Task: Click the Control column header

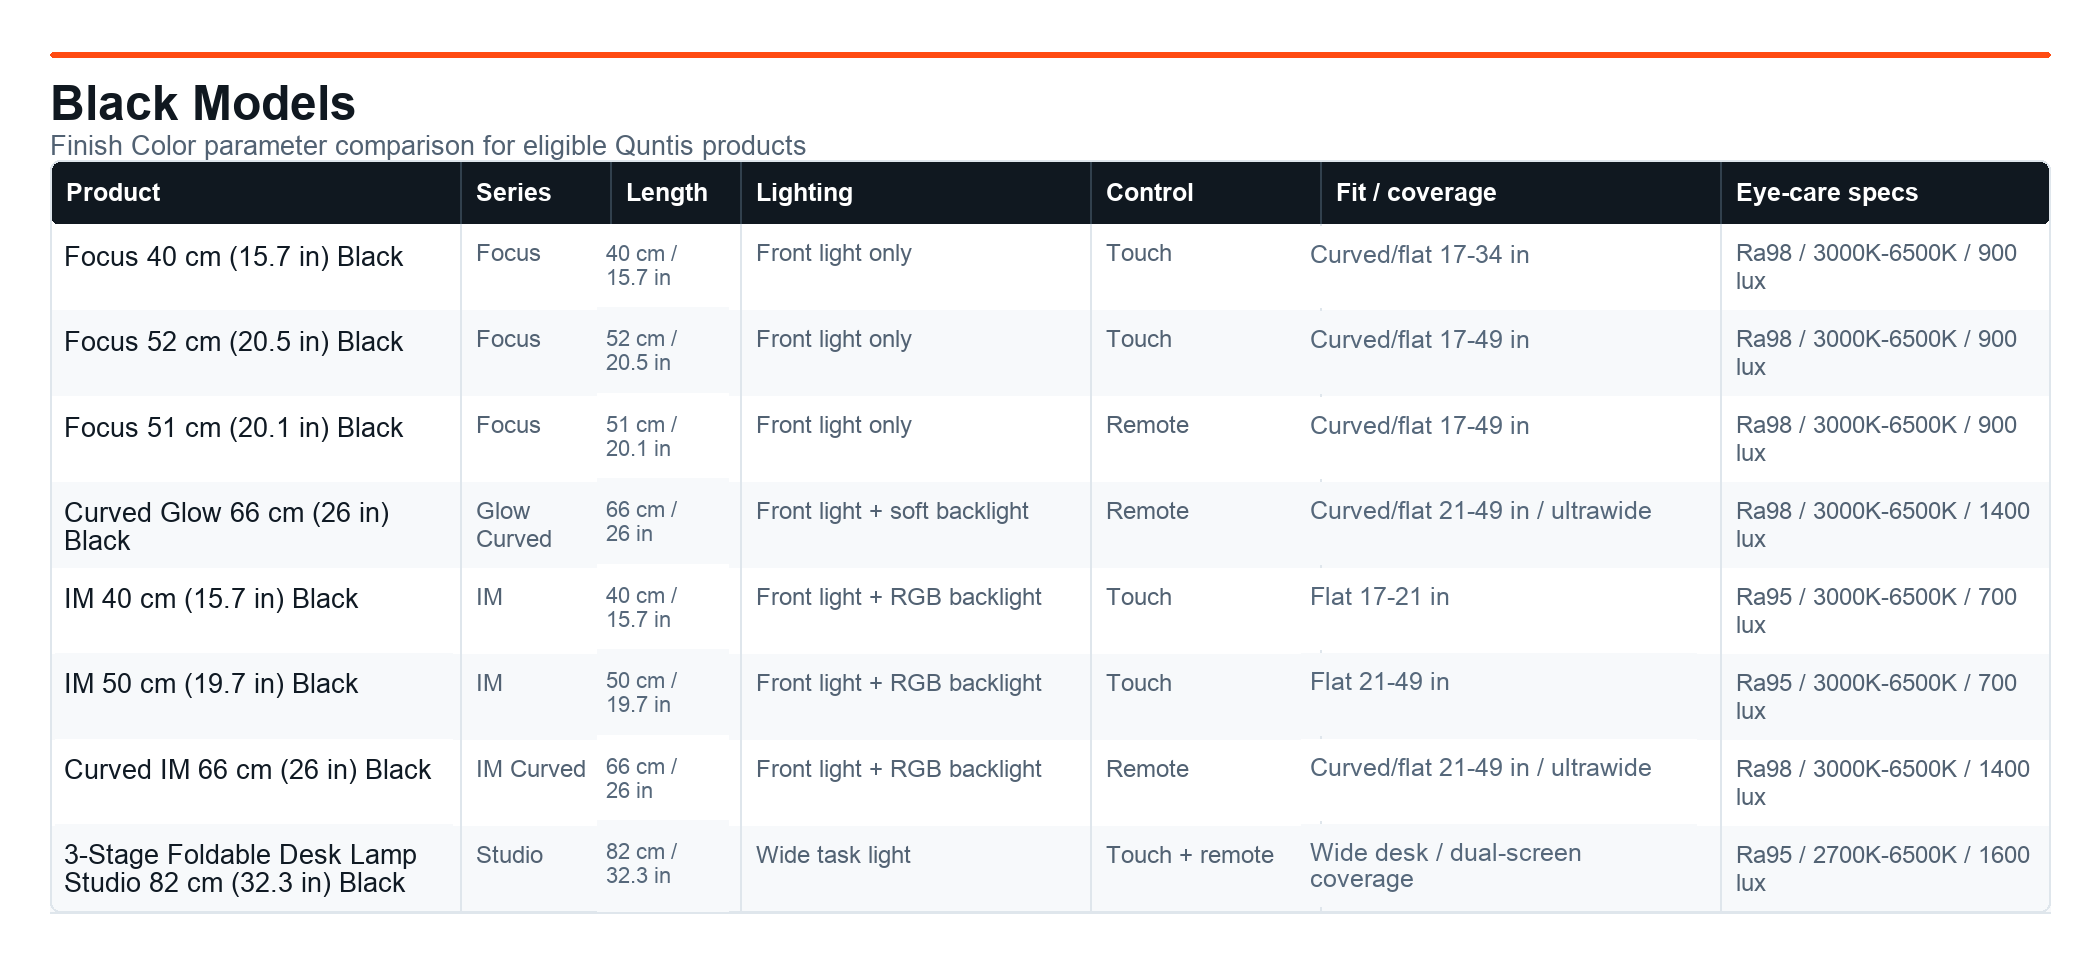Action: (x=1206, y=193)
